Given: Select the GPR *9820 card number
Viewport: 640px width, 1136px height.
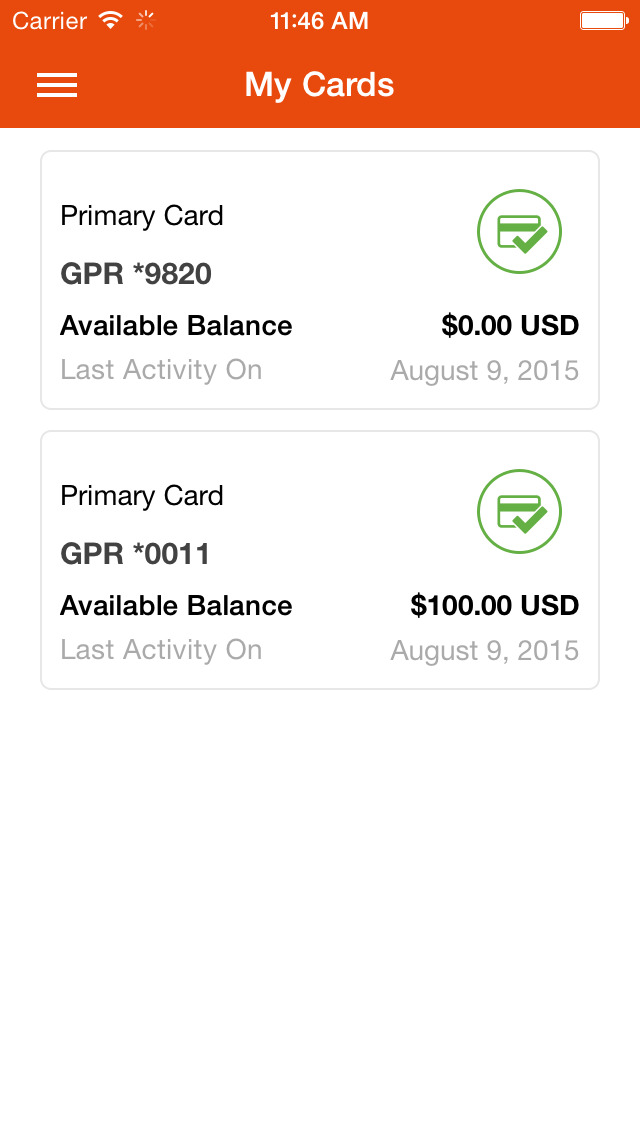Looking at the screenshot, I should [136, 274].
